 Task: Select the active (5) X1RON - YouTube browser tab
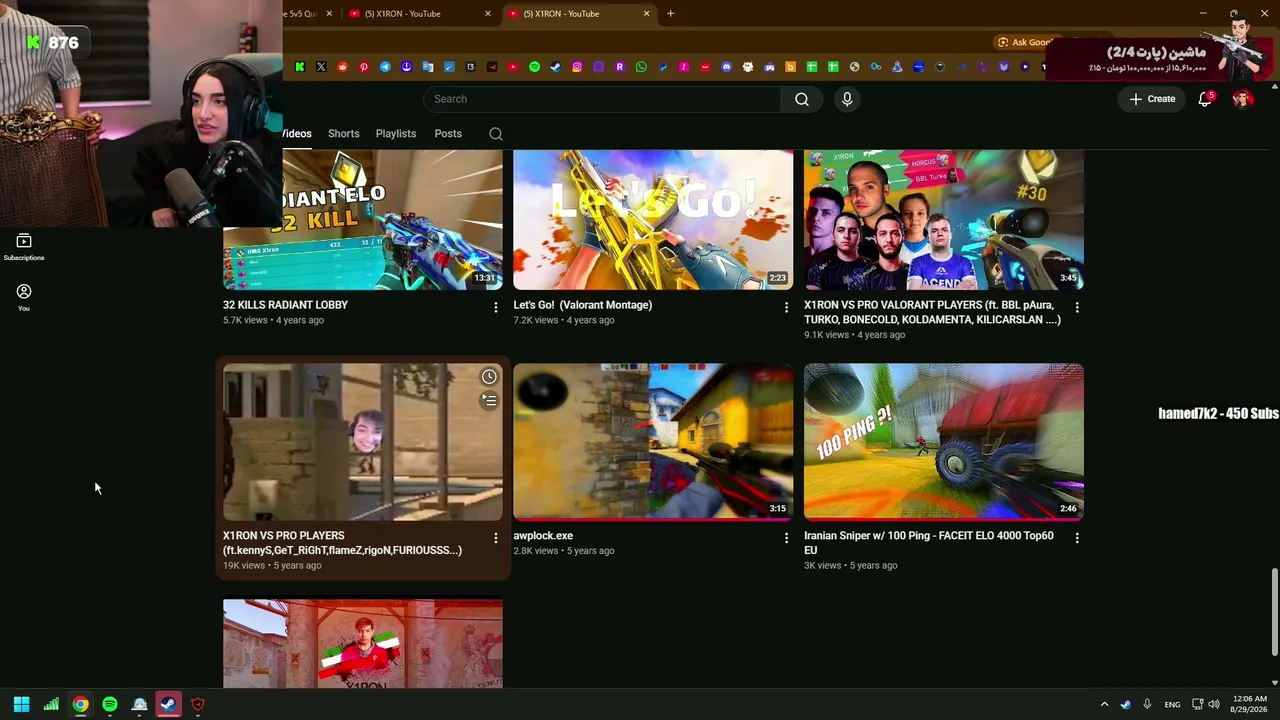pyautogui.click(x=578, y=14)
